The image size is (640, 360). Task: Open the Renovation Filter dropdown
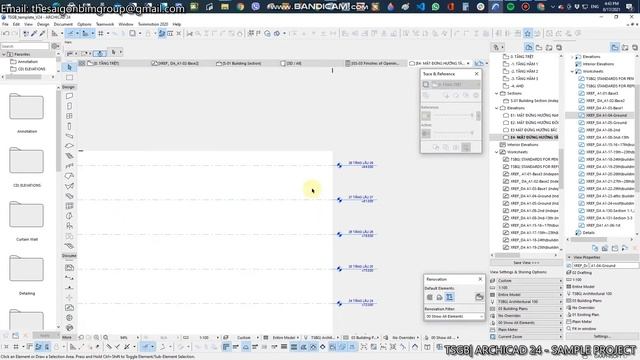(454, 316)
